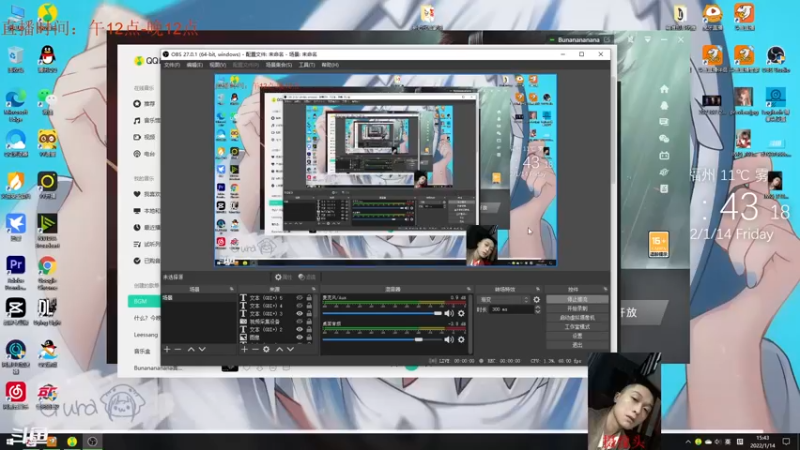
Task: Open source properties gear in Sources panel
Action: click(x=266, y=349)
